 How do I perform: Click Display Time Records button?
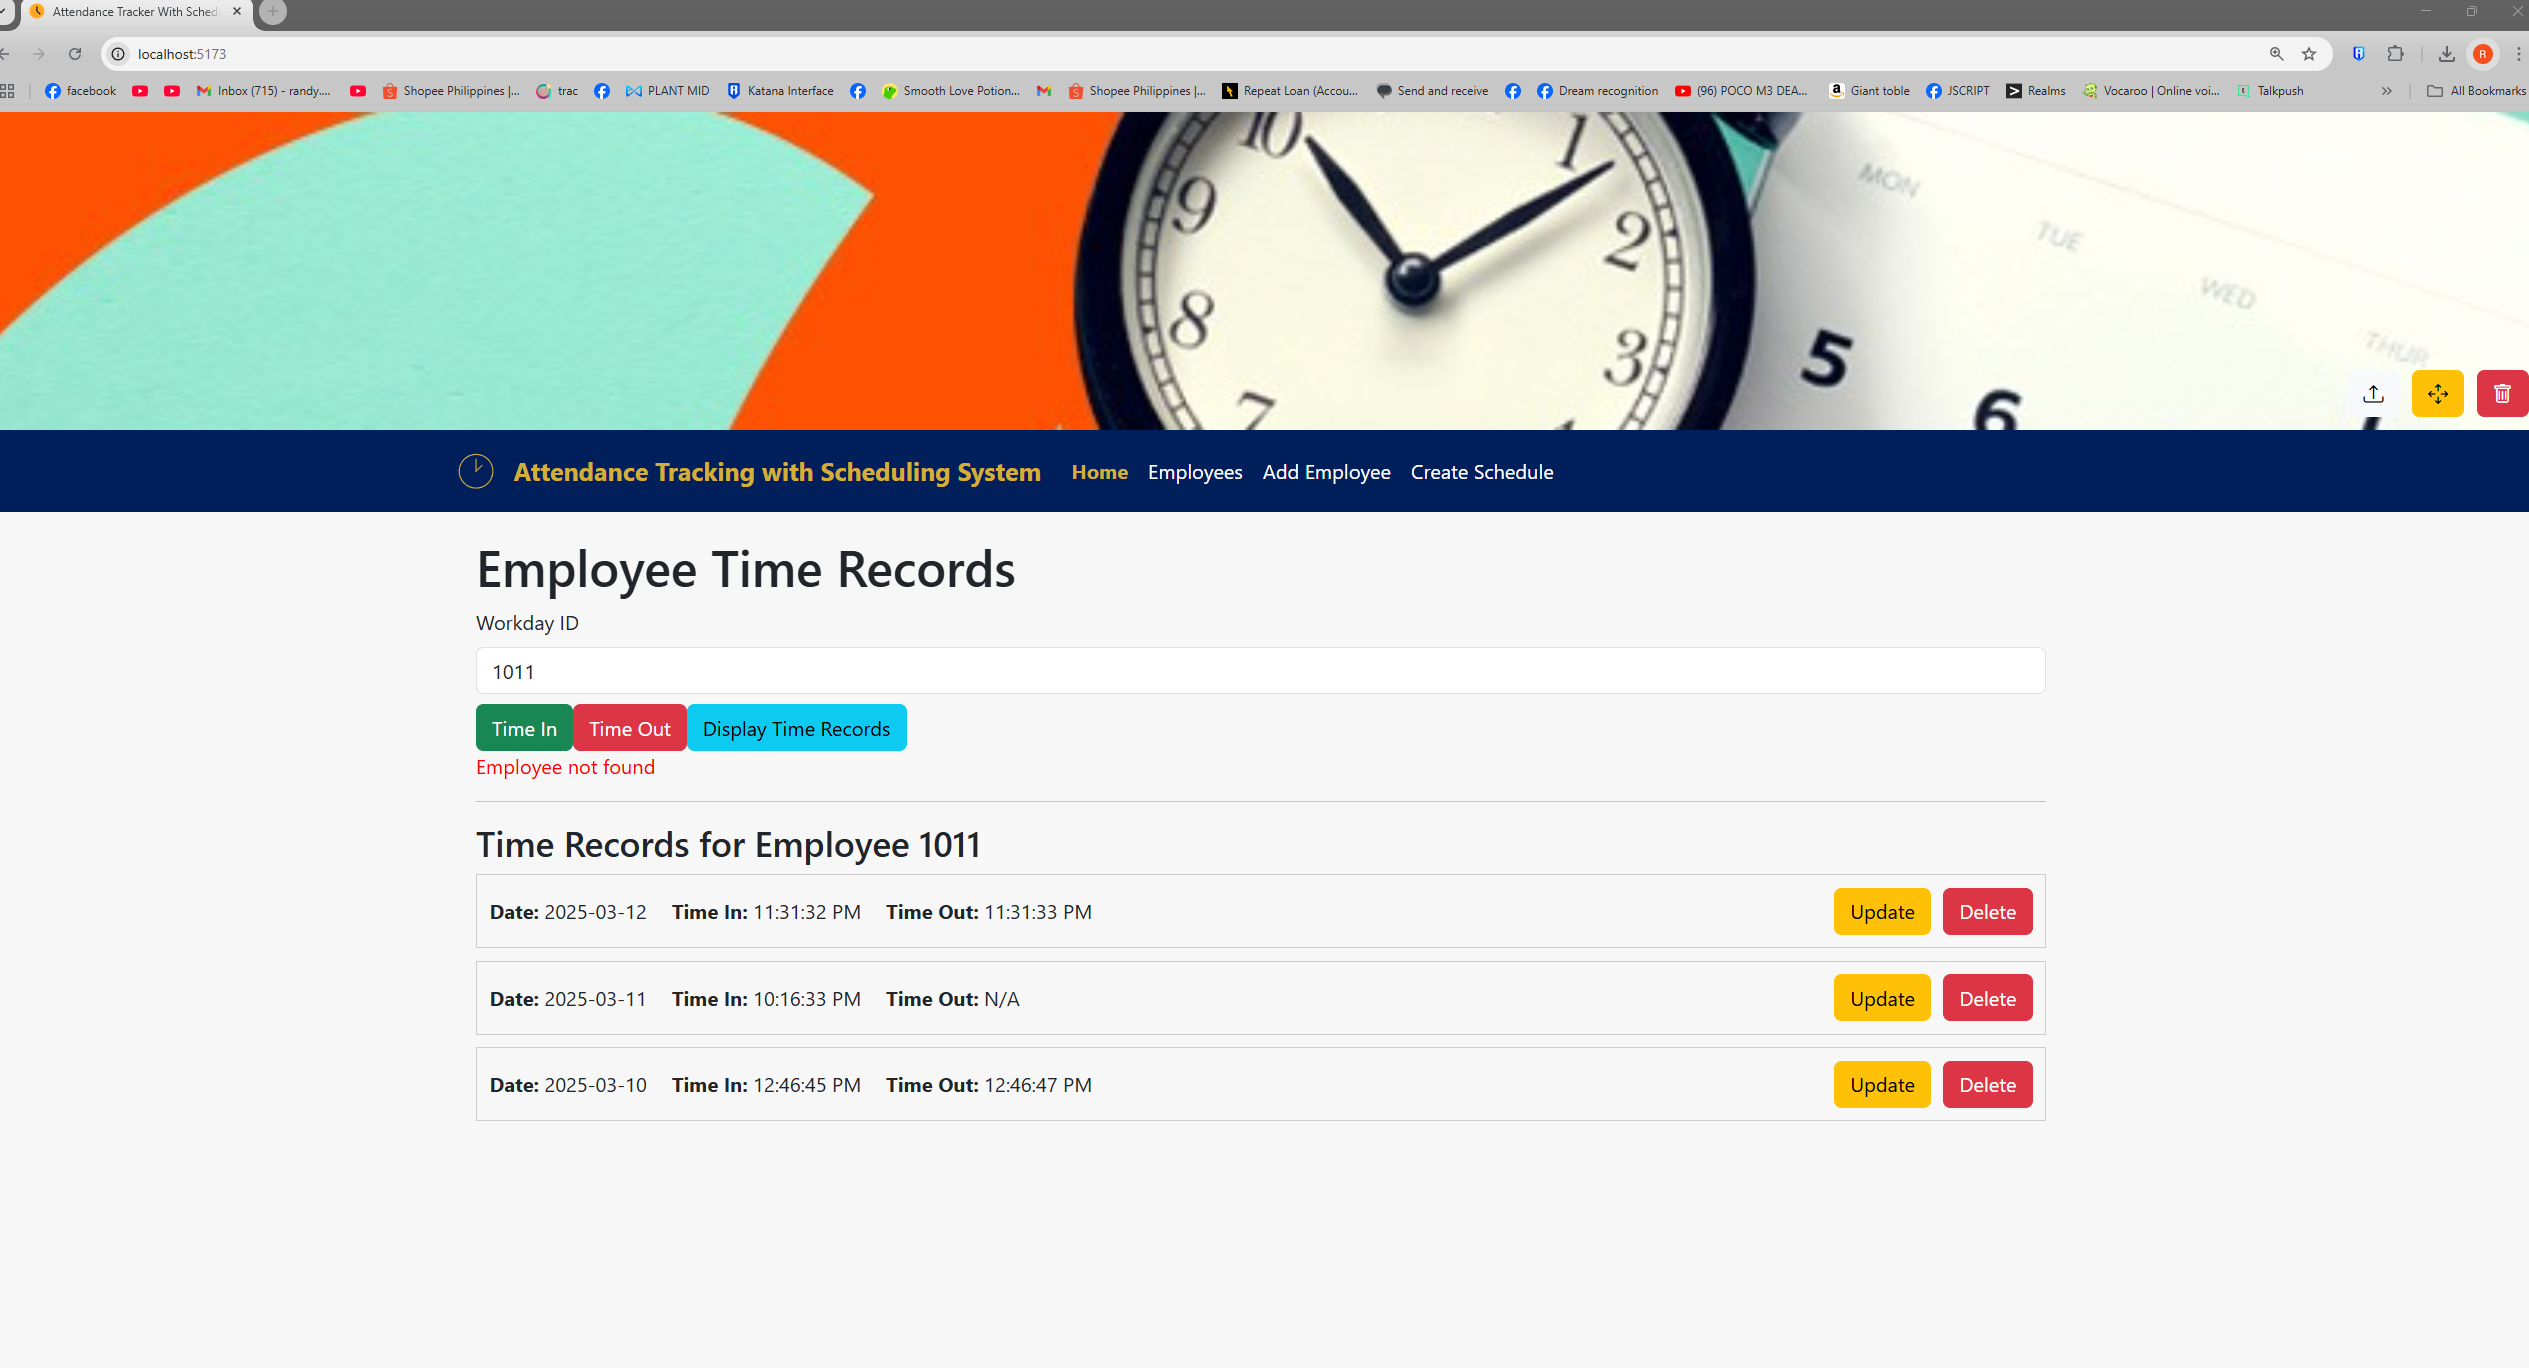coord(796,728)
